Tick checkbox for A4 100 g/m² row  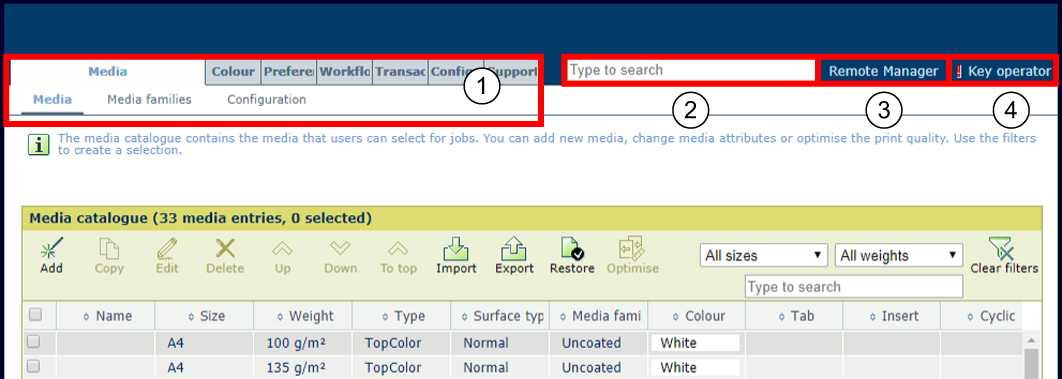tap(33, 342)
